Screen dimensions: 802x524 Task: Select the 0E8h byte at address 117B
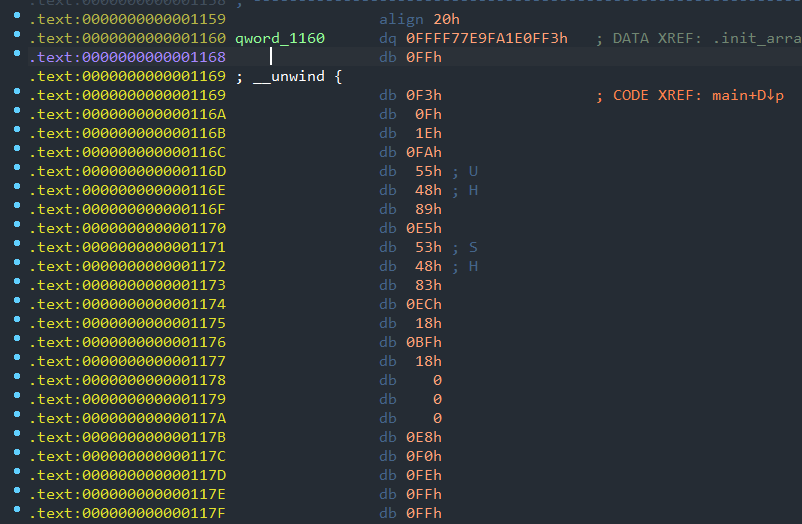(424, 437)
